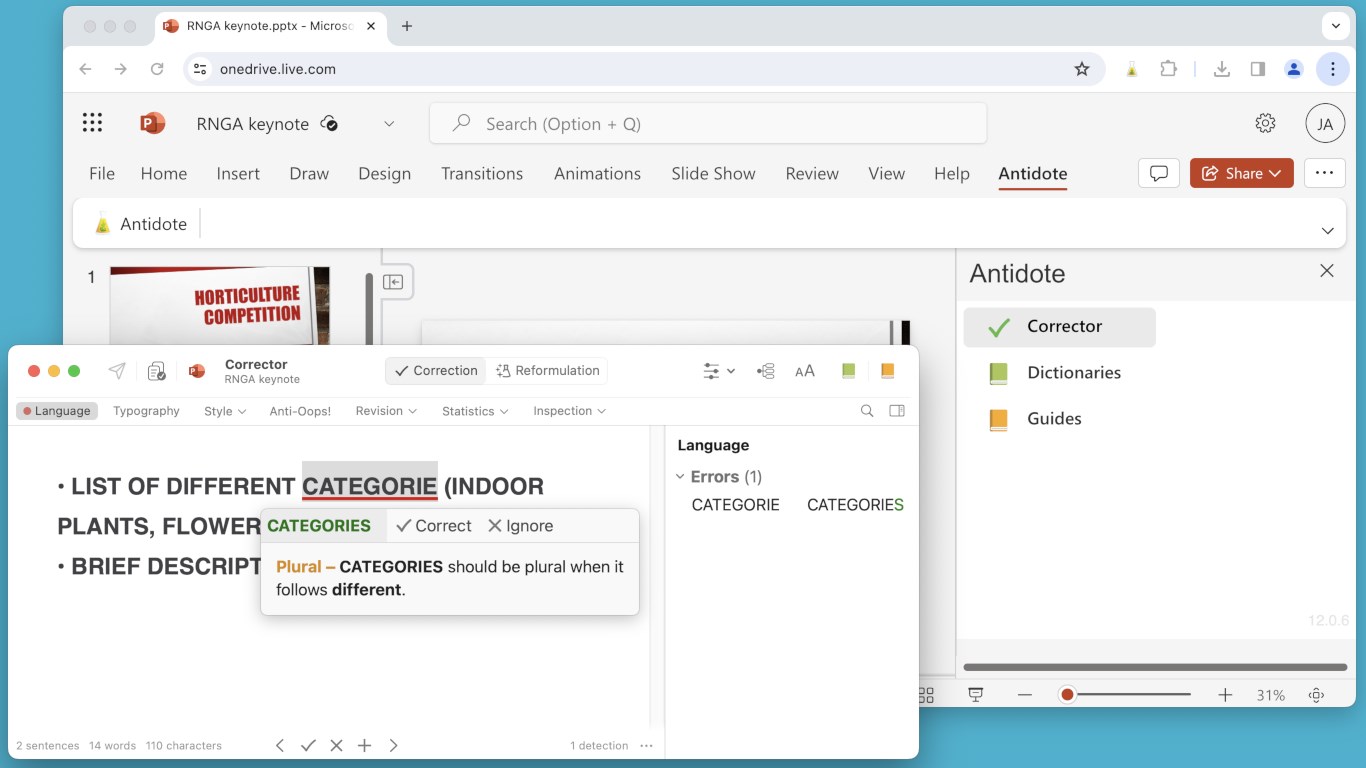Apply correction with bottom checkmark icon
This screenshot has width=1366, height=768.
tap(308, 745)
